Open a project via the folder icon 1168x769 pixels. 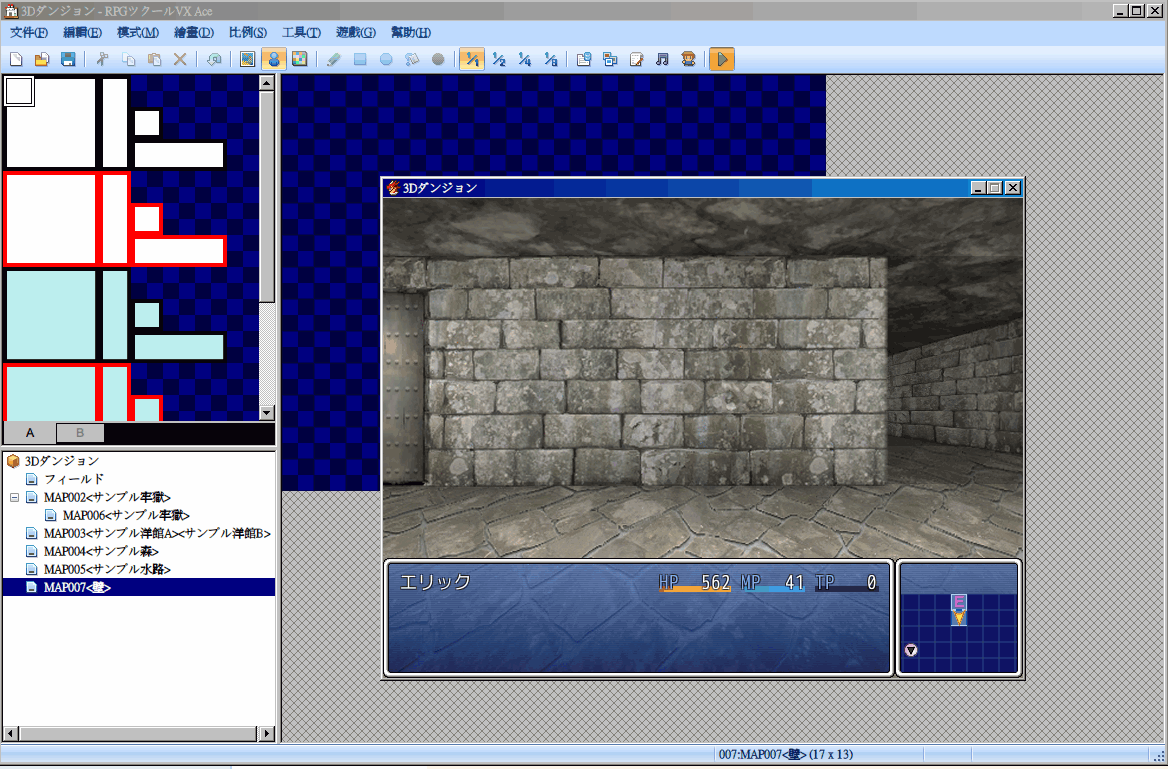tap(42, 60)
